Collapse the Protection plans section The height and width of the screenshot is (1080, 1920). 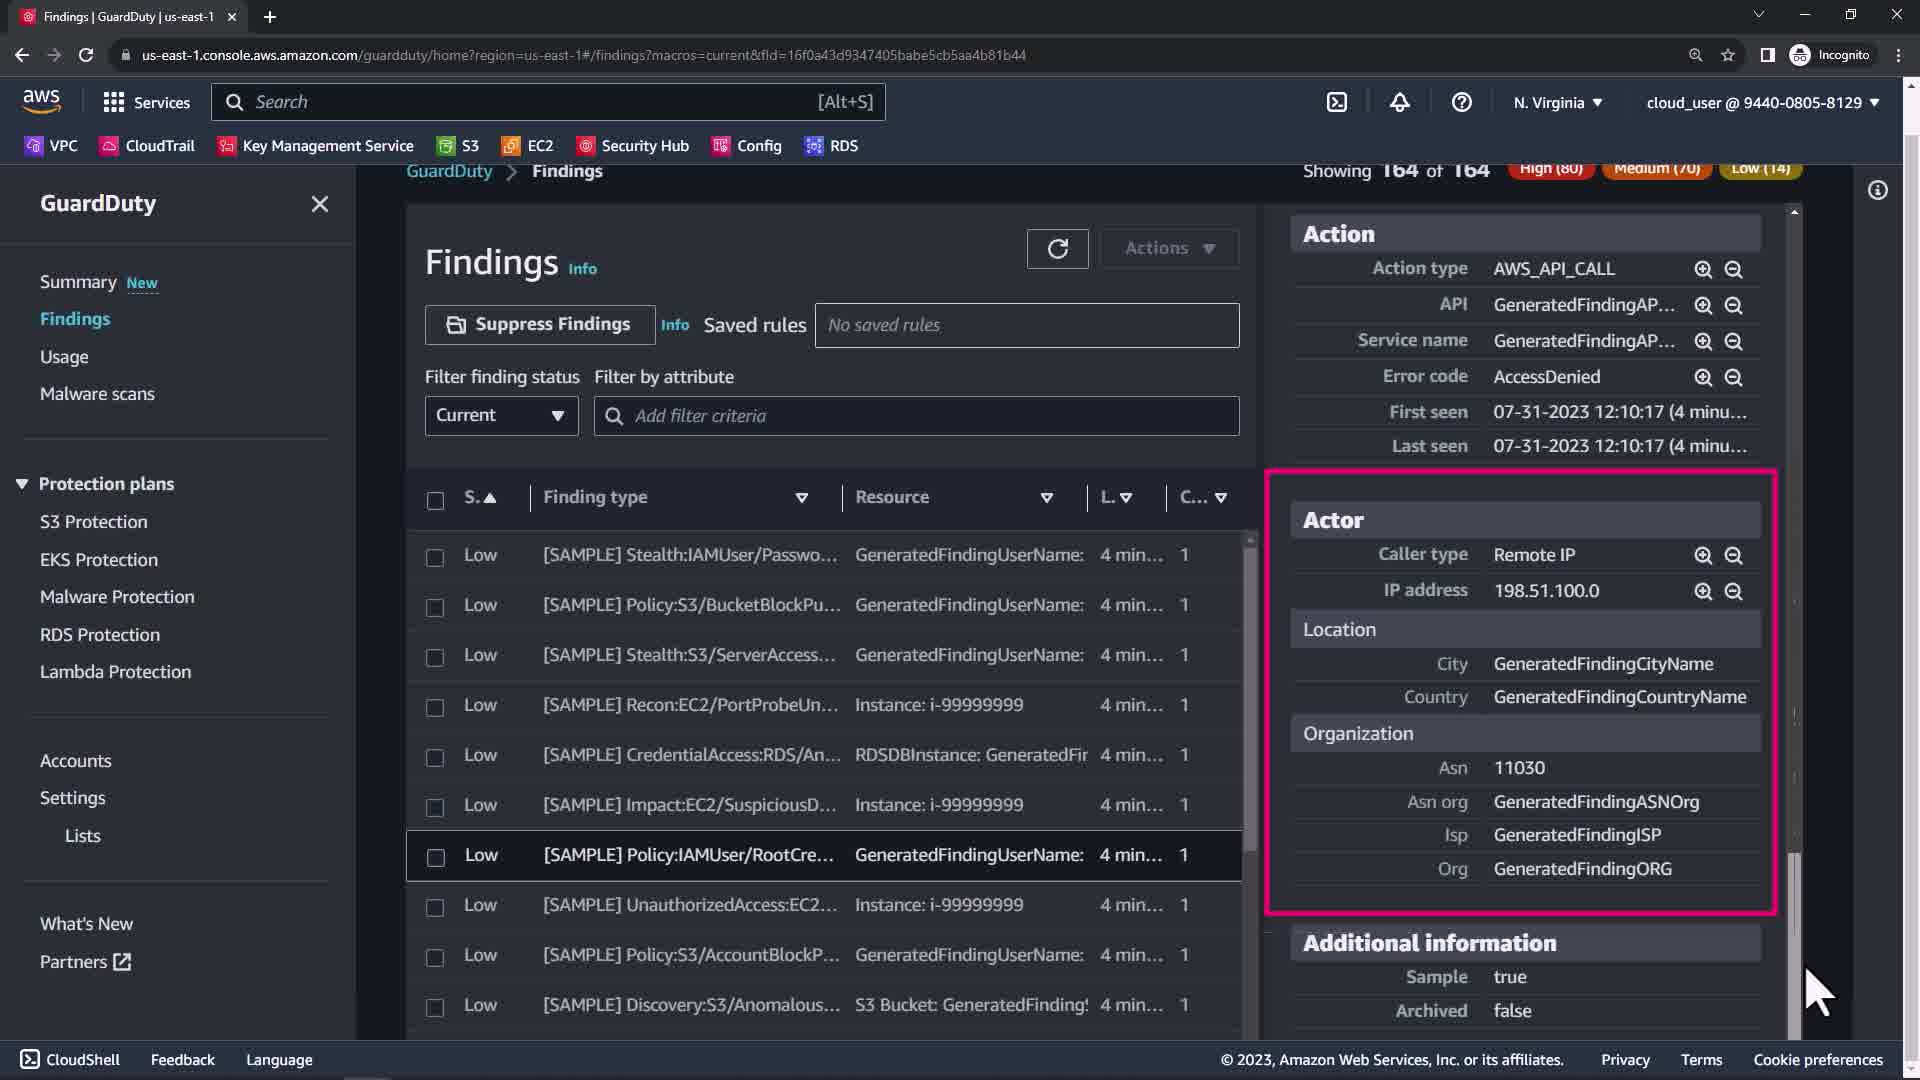coord(22,484)
